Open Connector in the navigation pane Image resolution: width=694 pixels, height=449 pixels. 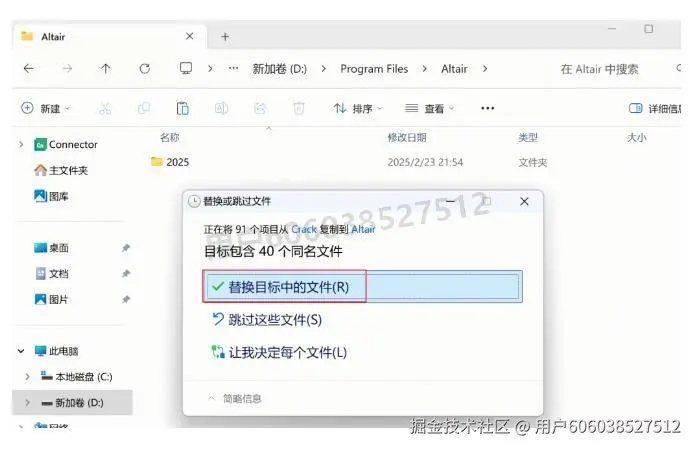tap(66, 144)
